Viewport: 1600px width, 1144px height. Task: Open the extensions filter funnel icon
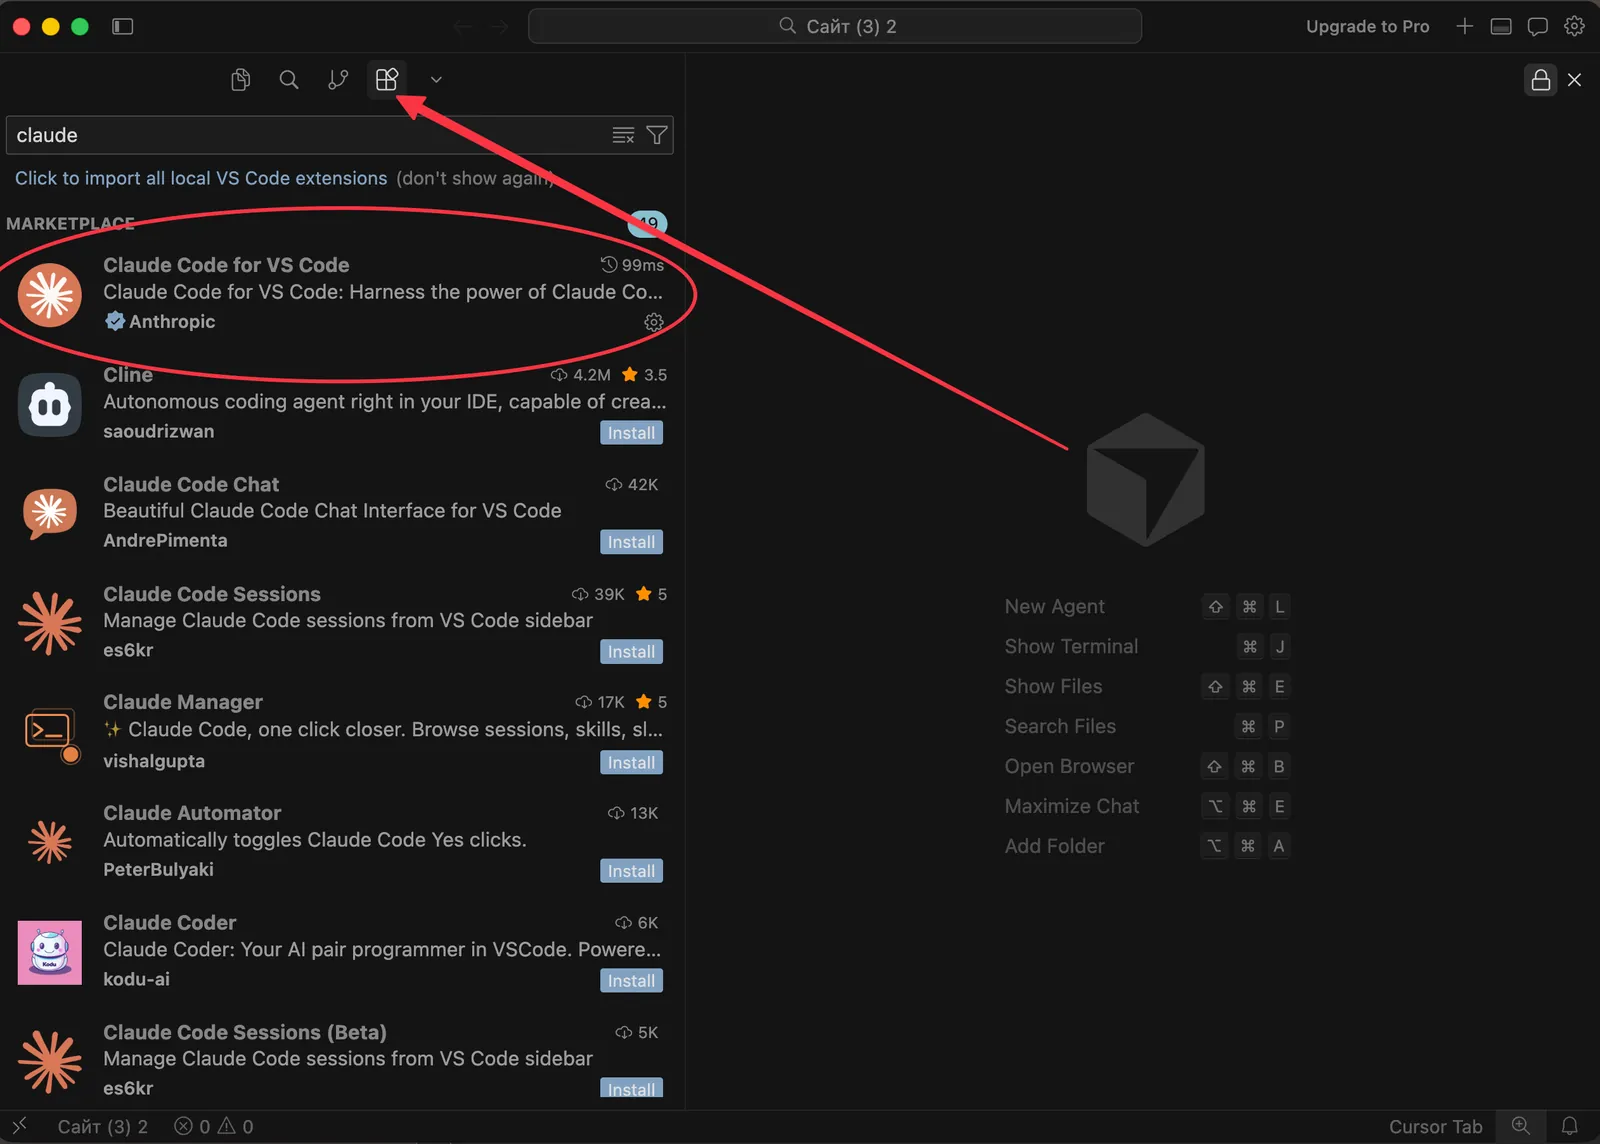tap(657, 135)
